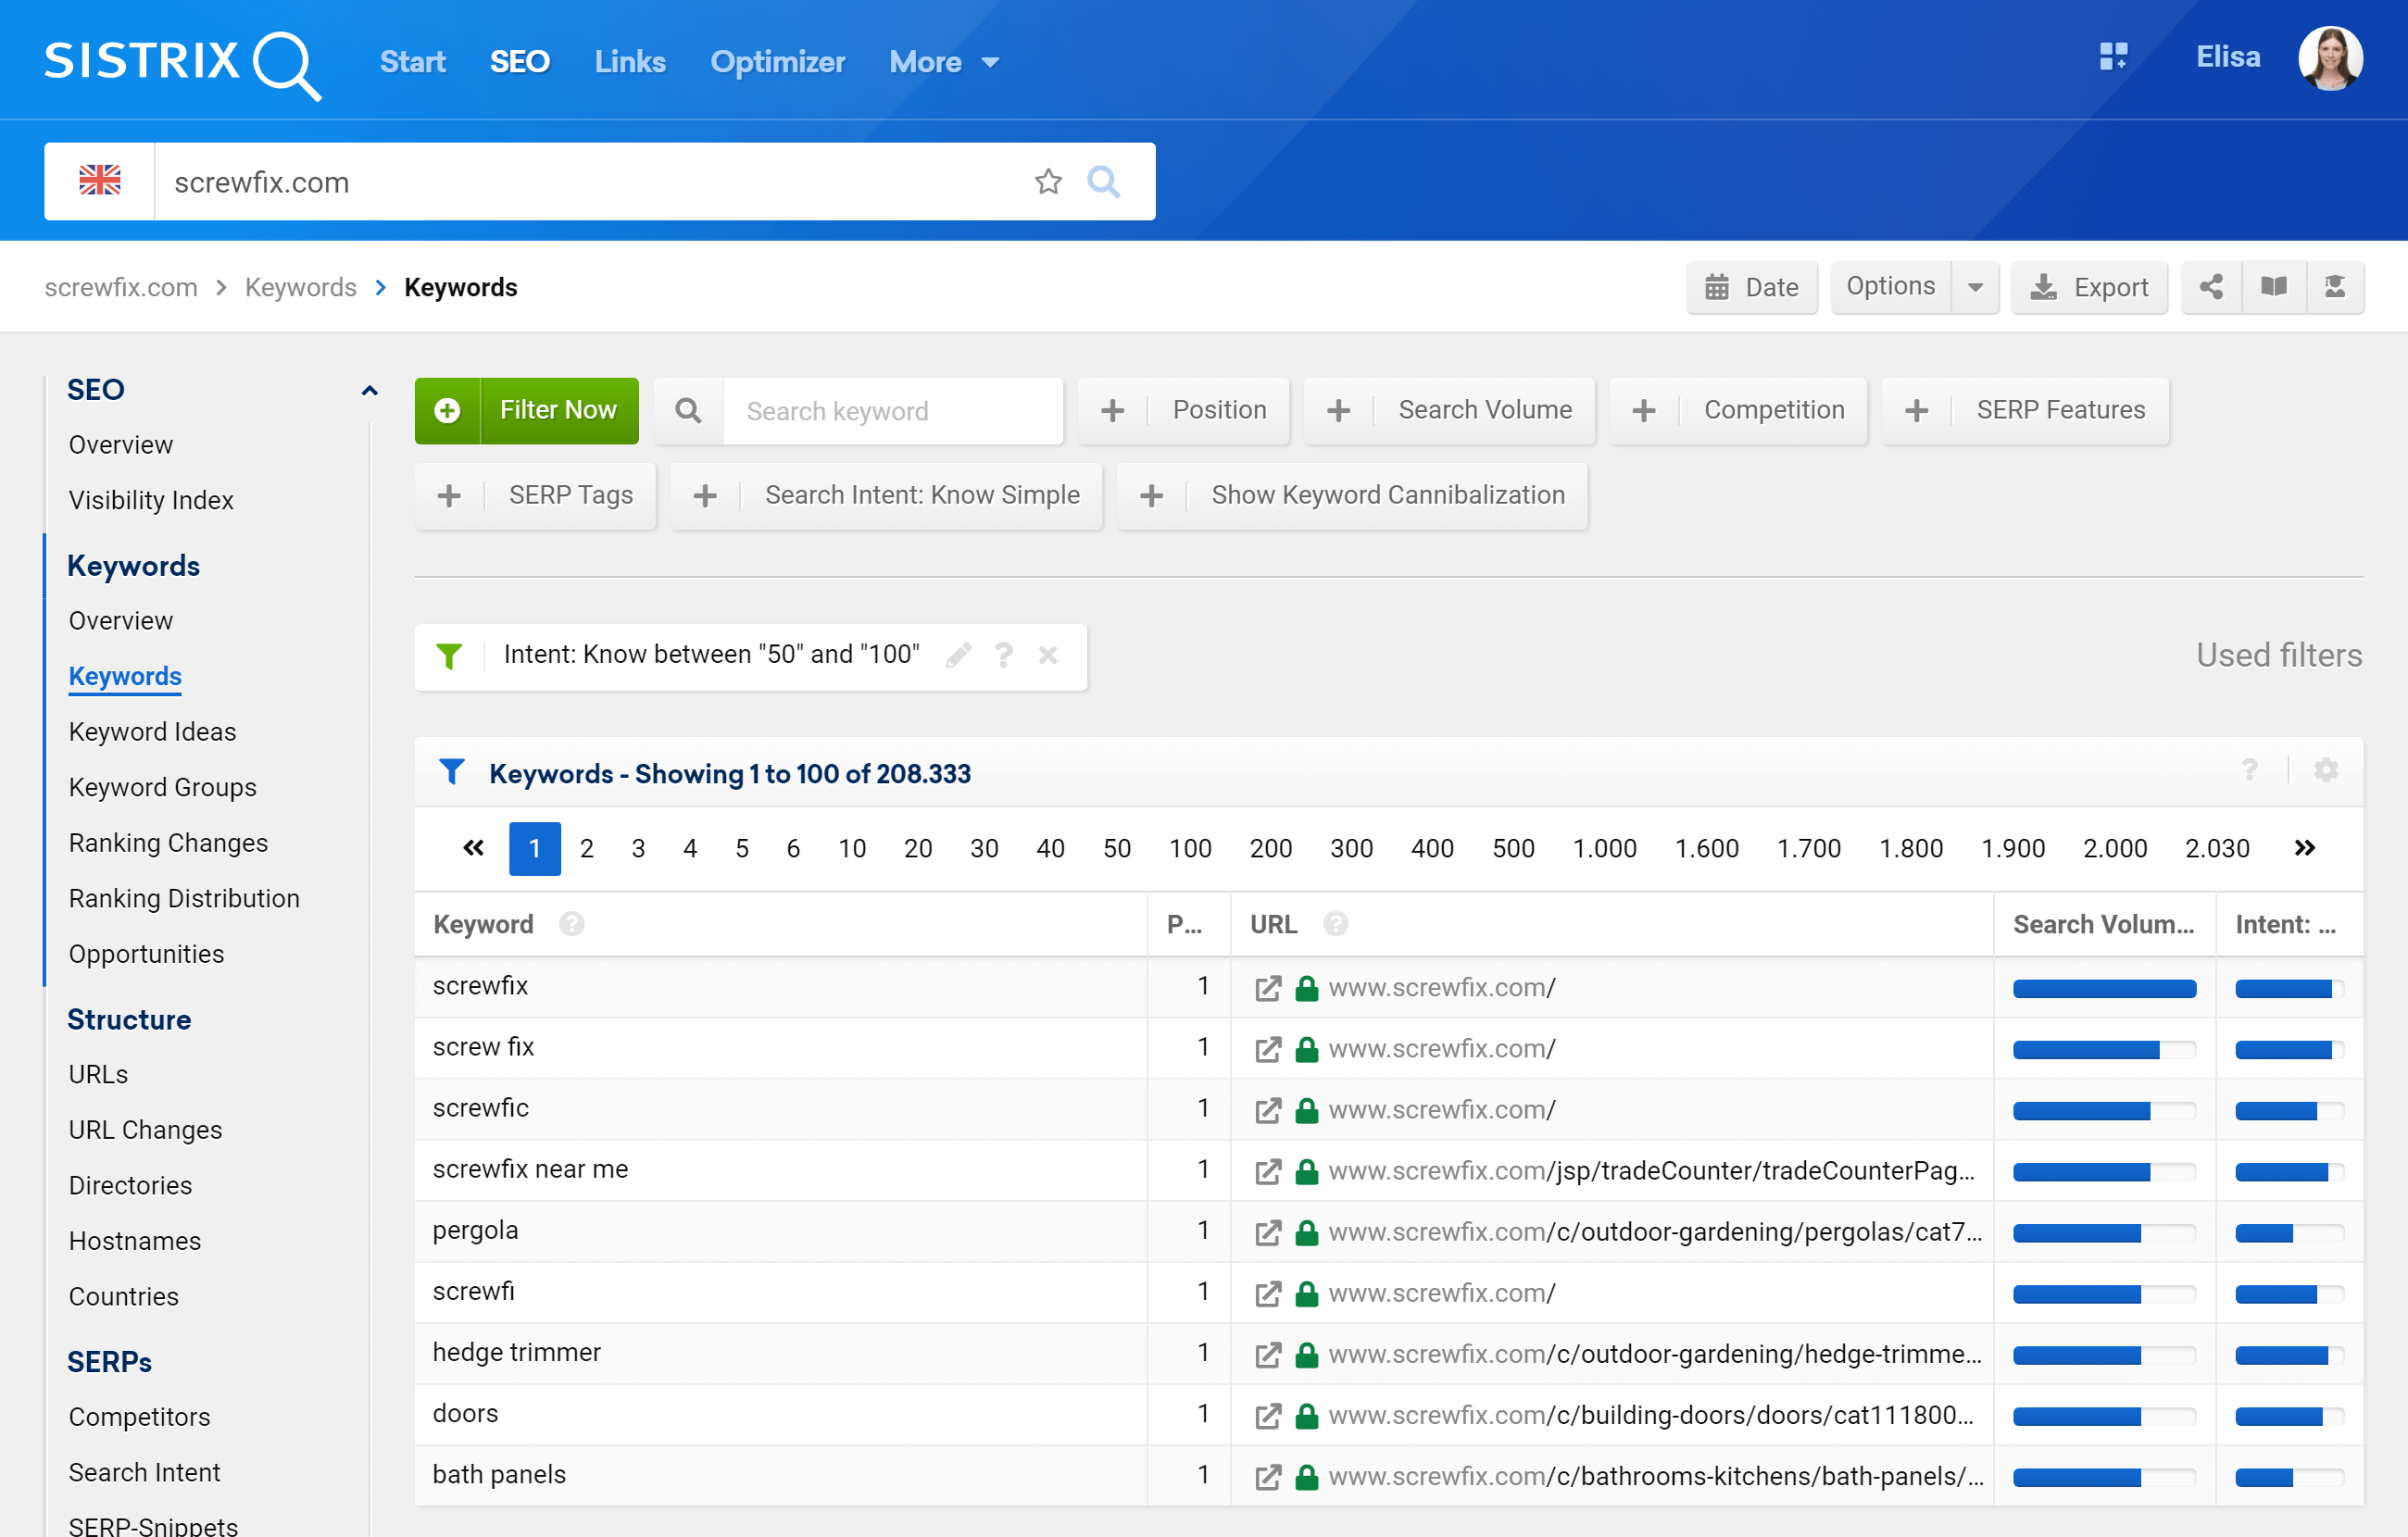Click search volume bar for doors row

[x=2104, y=1416]
